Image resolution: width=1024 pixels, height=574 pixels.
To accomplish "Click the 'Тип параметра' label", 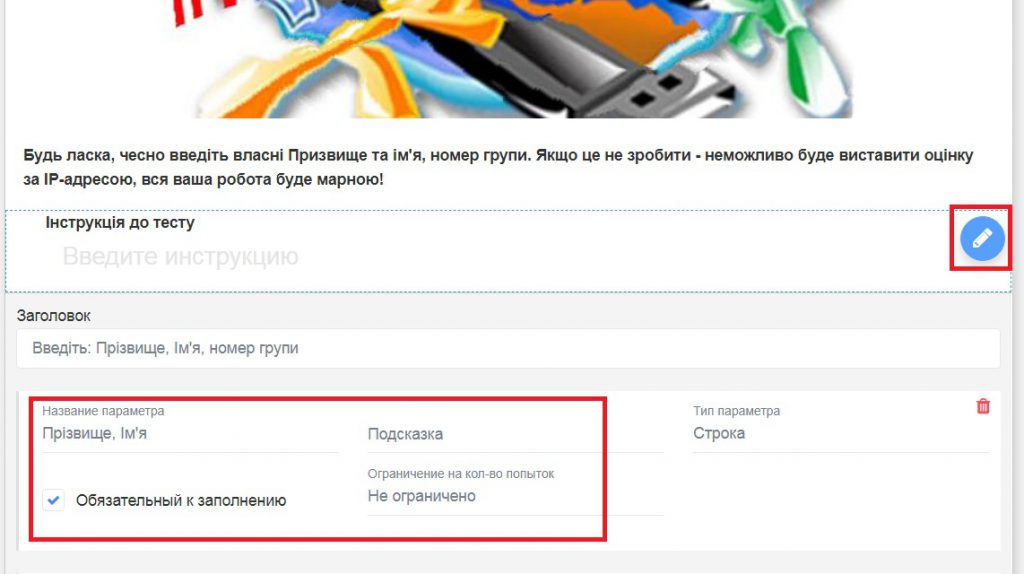I will coord(737,411).
